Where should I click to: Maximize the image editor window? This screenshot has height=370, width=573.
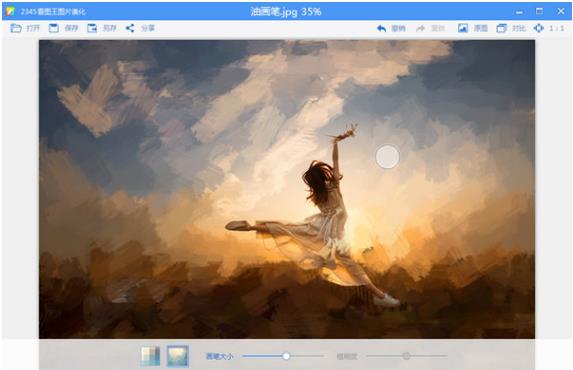pyautogui.click(x=539, y=11)
